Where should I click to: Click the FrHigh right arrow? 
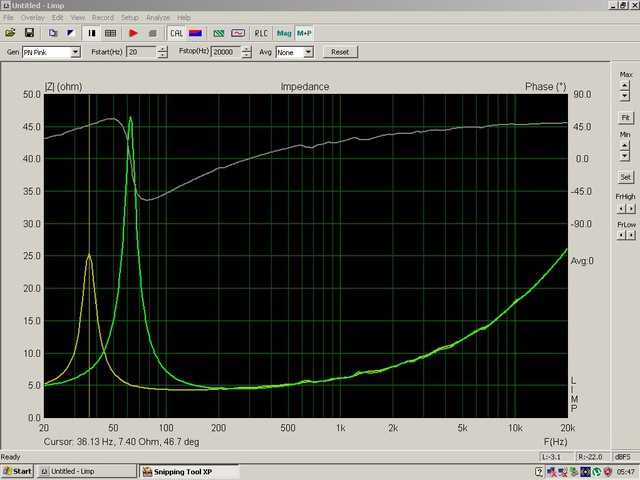click(631, 209)
